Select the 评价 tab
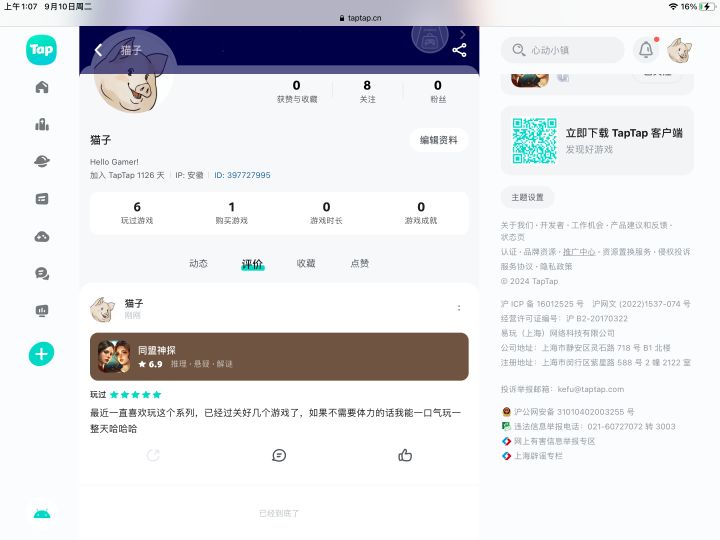Screen dimensions: 720x540 point(253,264)
